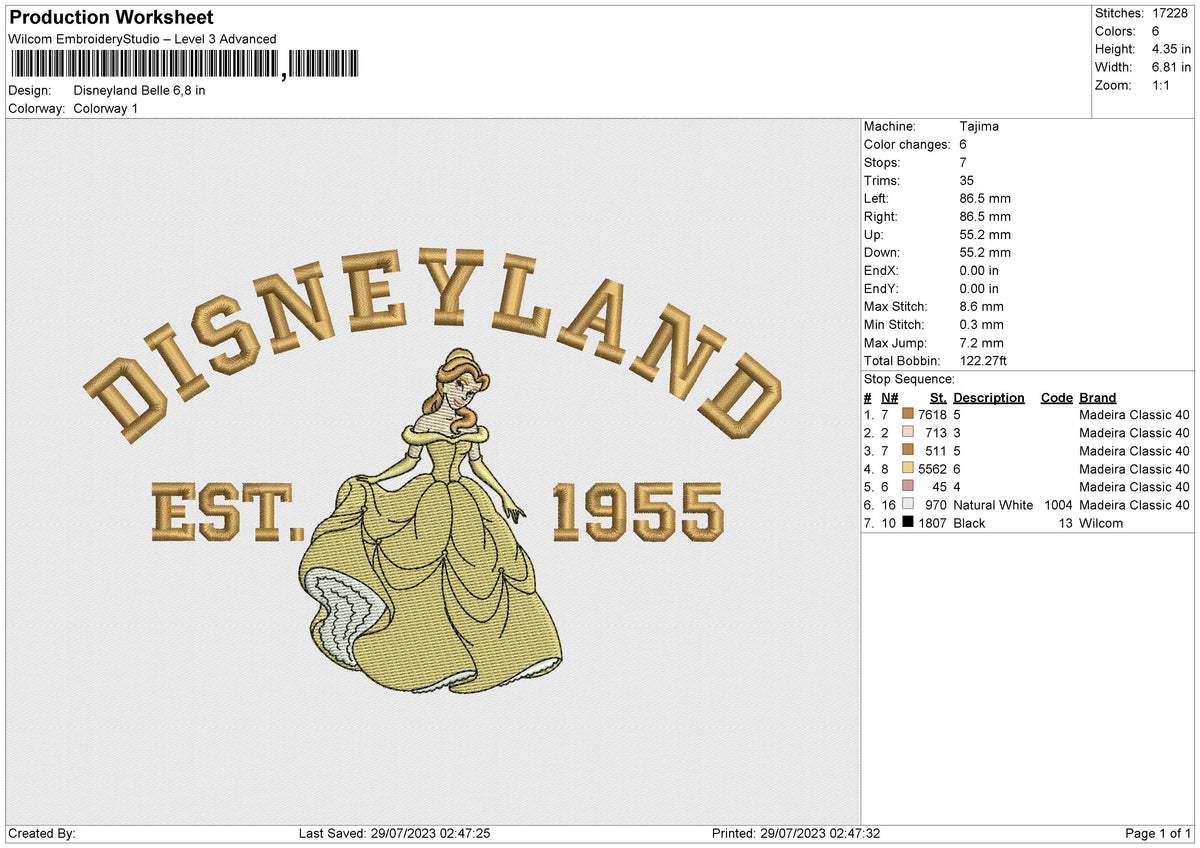Screen dimensions: 1200x848
Task: Click the 'EndY:' label
Action: (880, 288)
